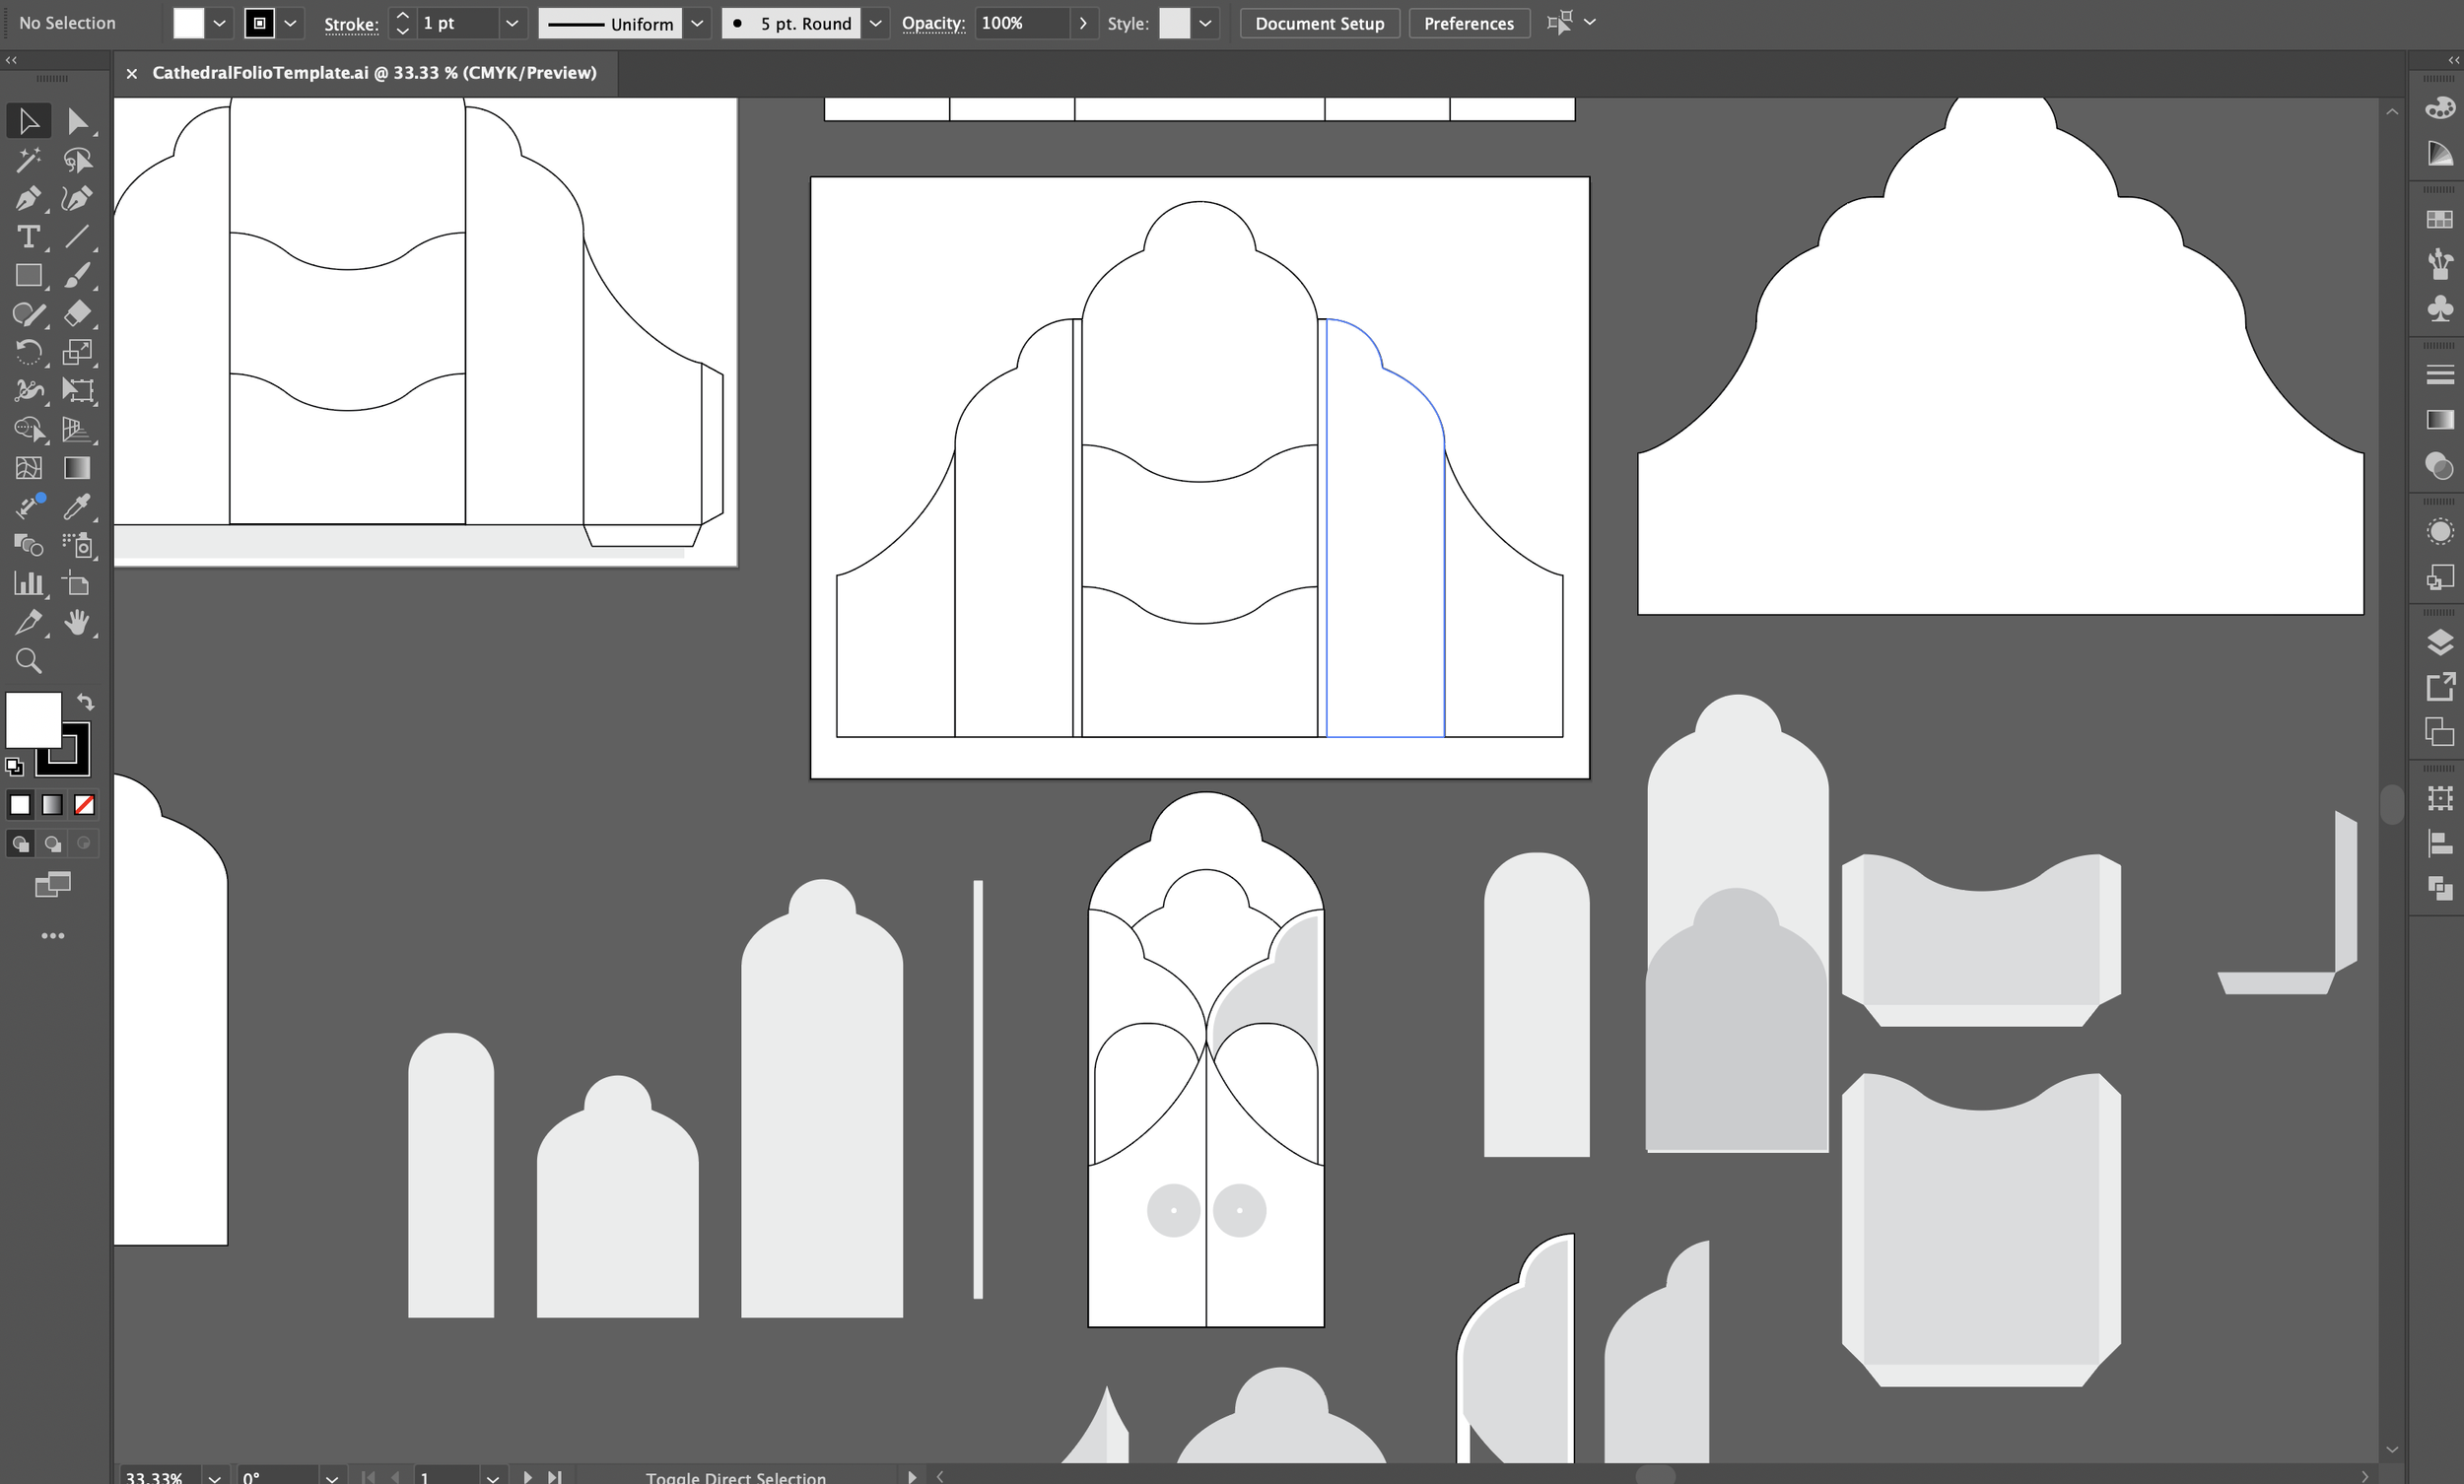2464x1484 pixels.
Task: Select the Type tool
Action: point(28,237)
